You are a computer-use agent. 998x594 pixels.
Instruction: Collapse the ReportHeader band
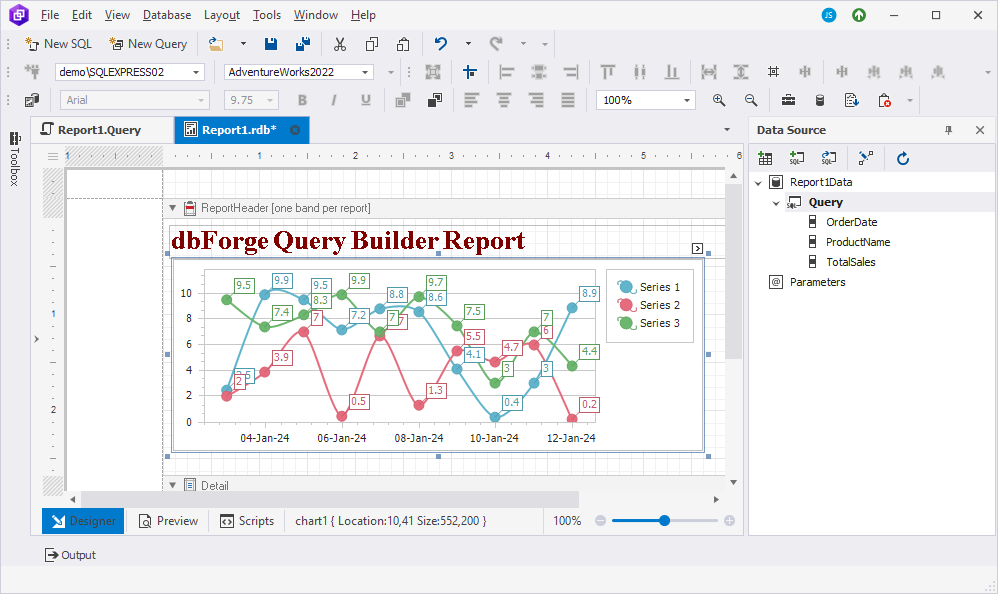(172, 208)
